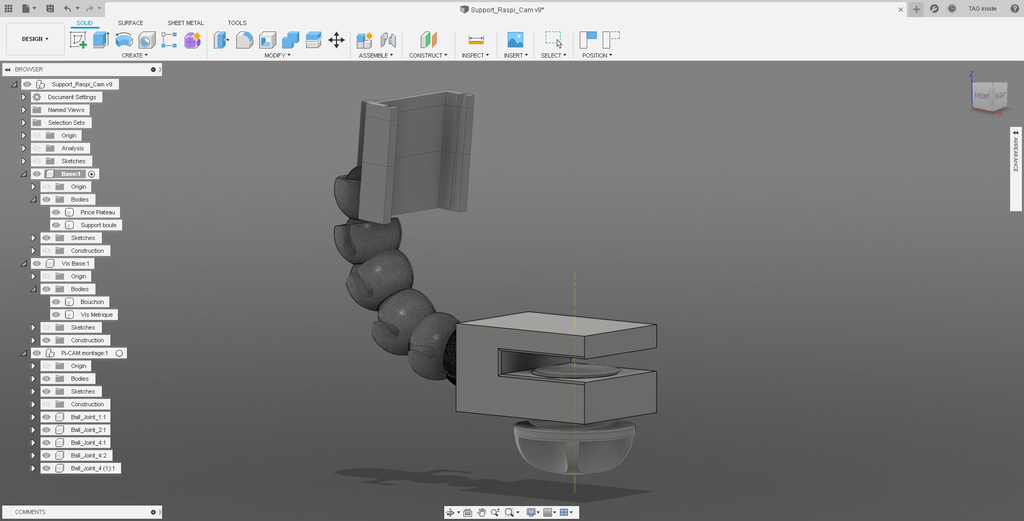
Task: Choose the Fillet tool in Modify
Action: point(244,40)
